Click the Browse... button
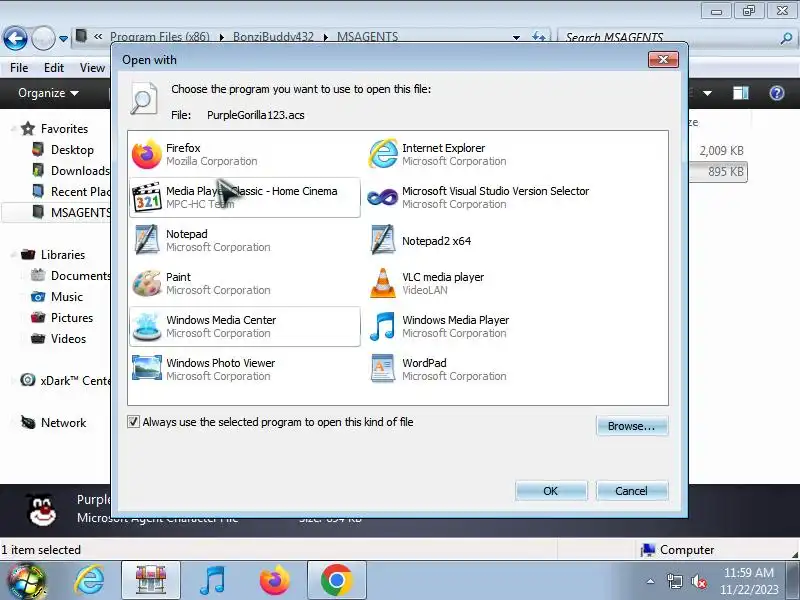 click(632, 426)
